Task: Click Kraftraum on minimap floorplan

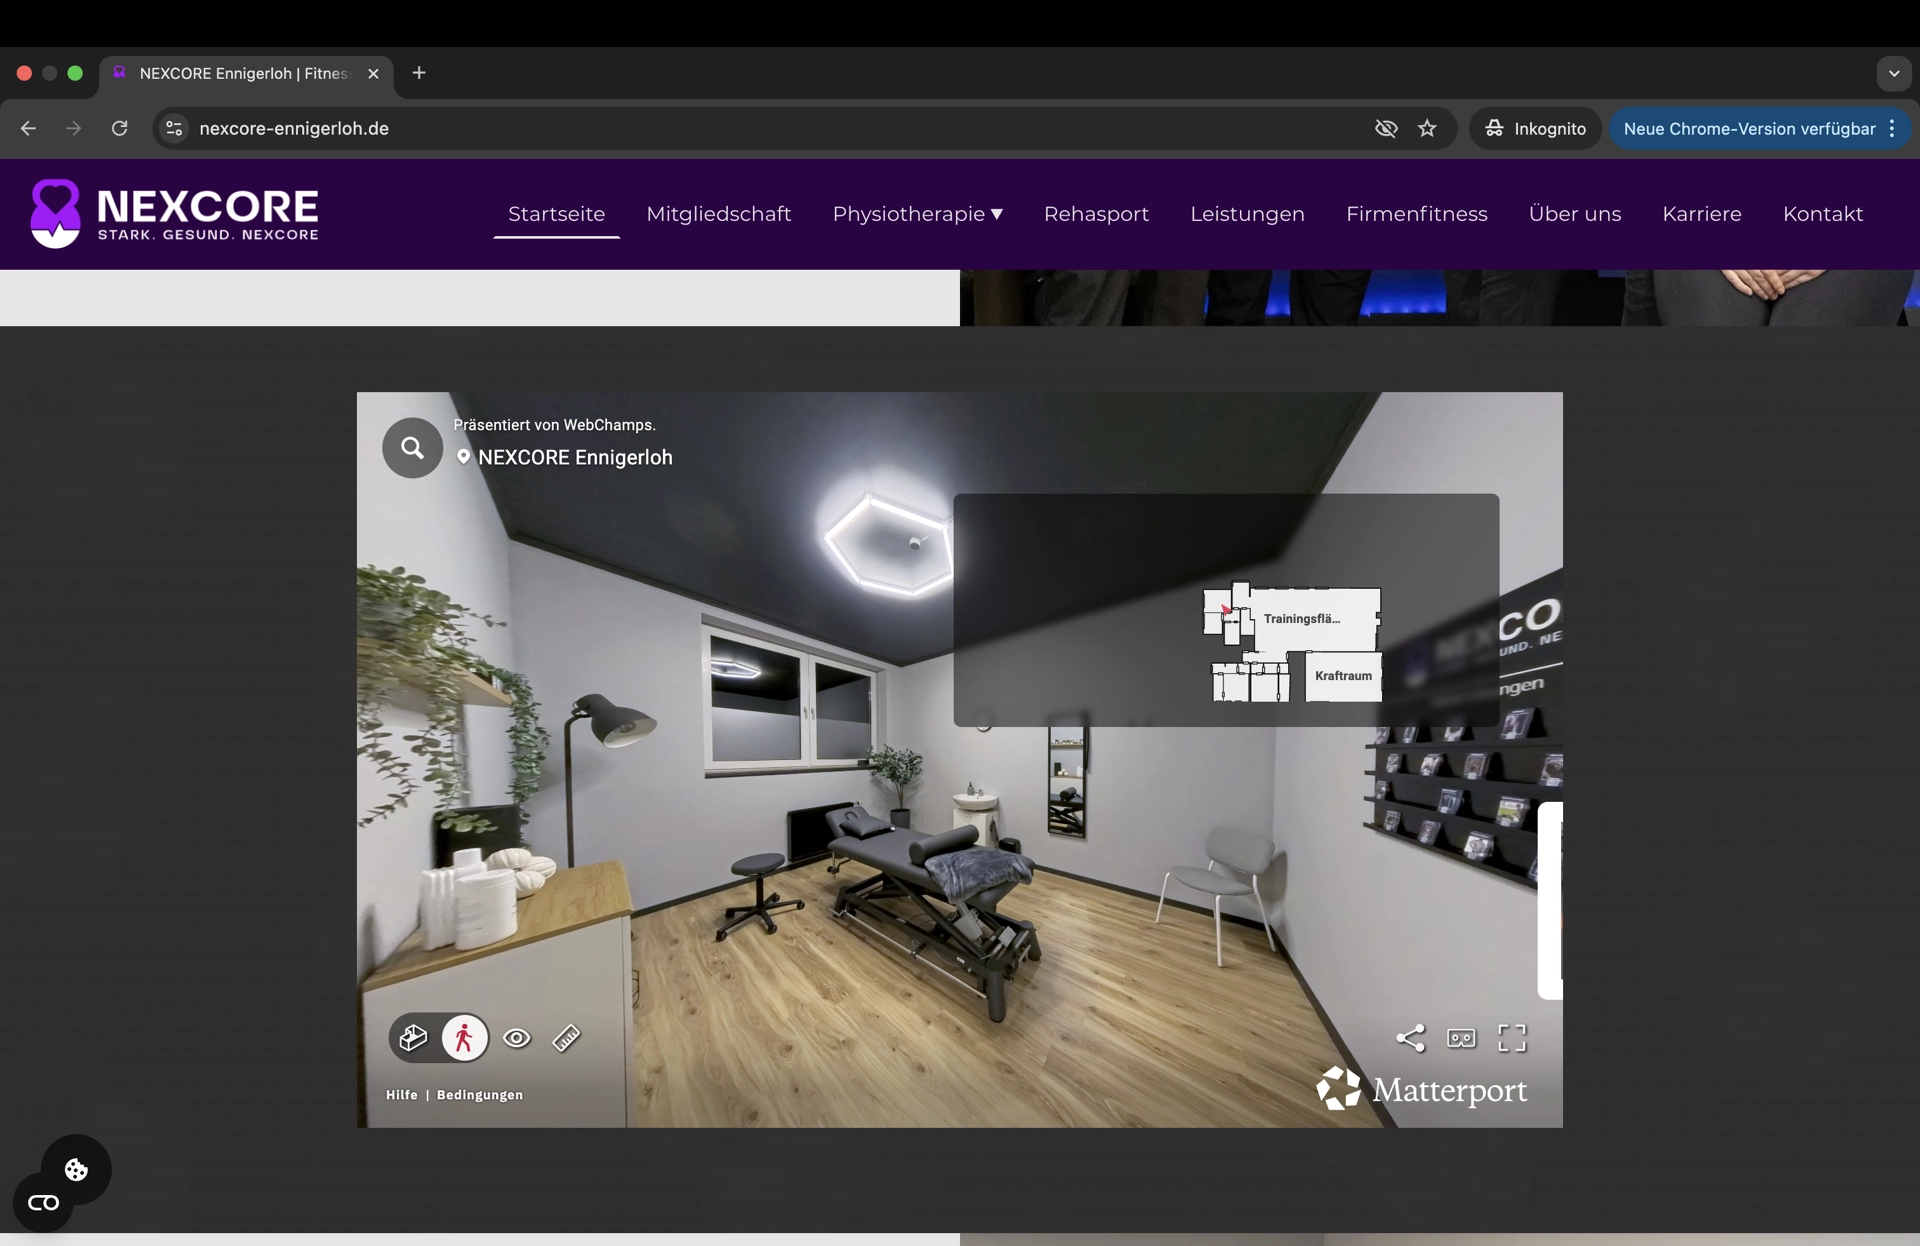Action: [1343, 676]
